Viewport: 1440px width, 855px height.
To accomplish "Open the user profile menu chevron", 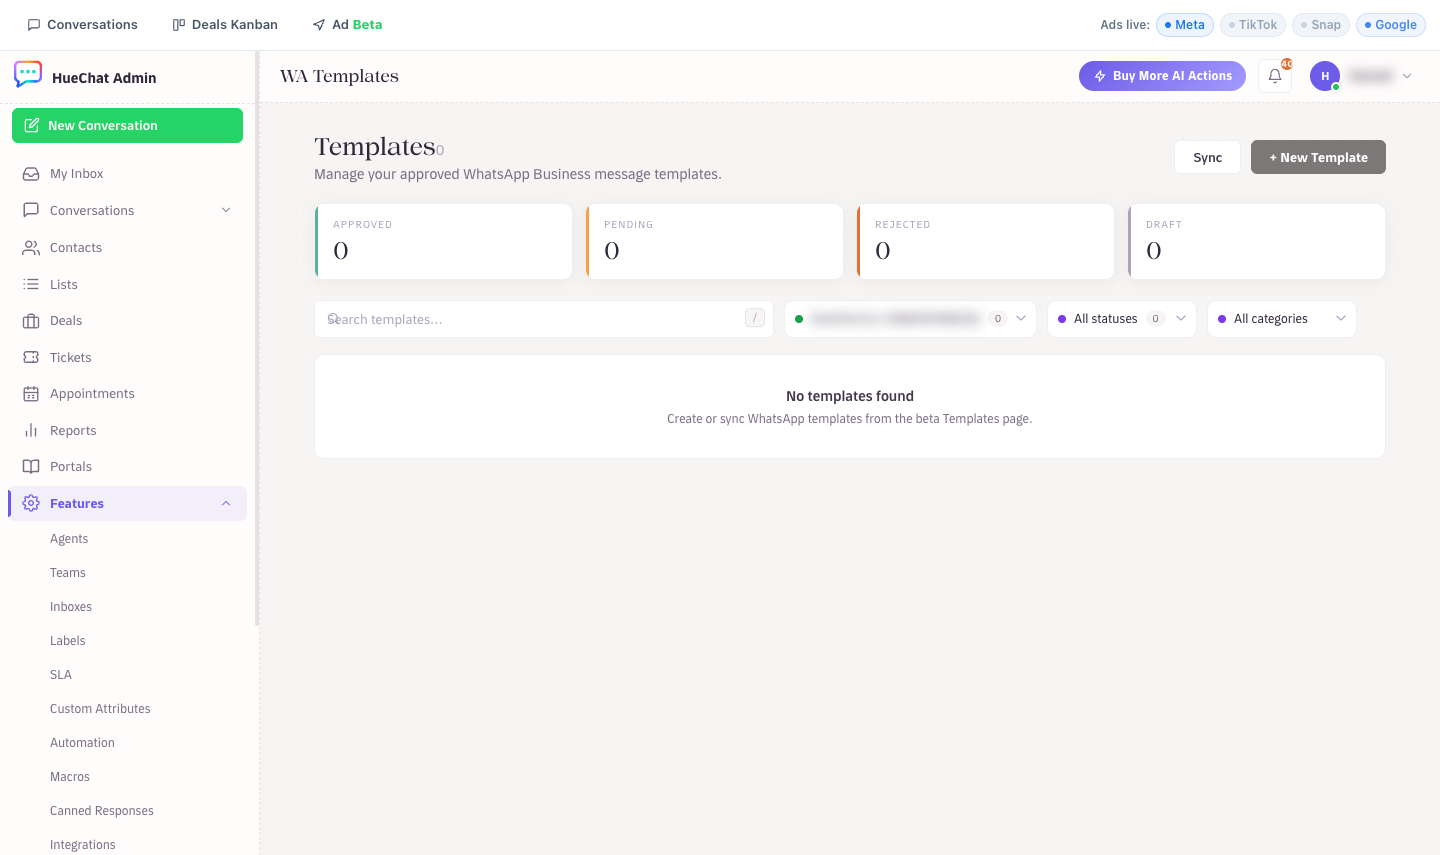I will (1407, 76).
